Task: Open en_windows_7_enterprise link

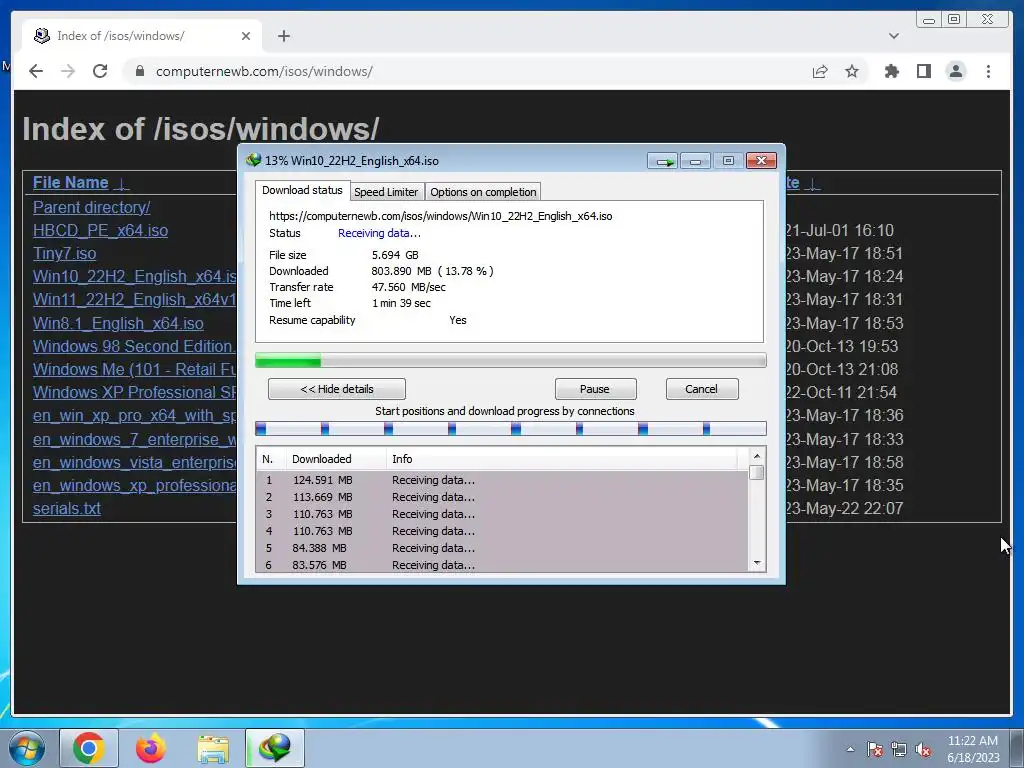Action: point(135,440)
